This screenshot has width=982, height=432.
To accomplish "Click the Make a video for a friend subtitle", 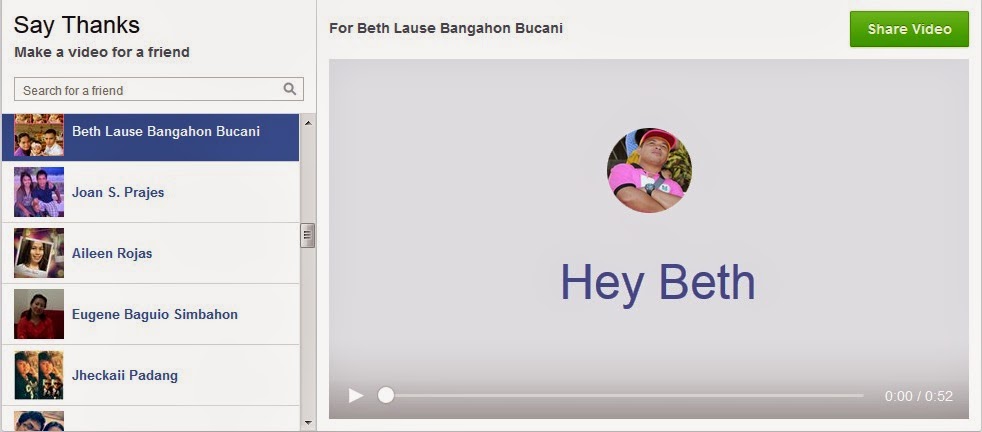I will click(102, 52).
